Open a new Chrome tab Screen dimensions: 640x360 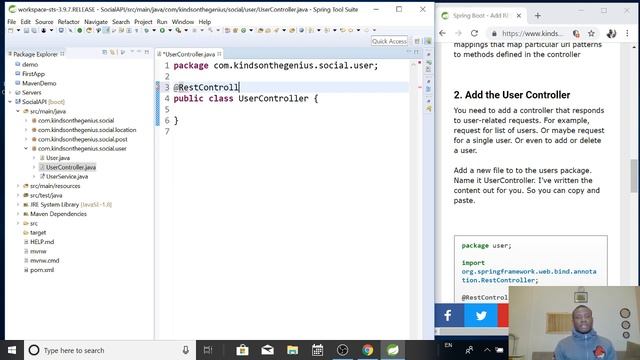(x=538, y=16)
